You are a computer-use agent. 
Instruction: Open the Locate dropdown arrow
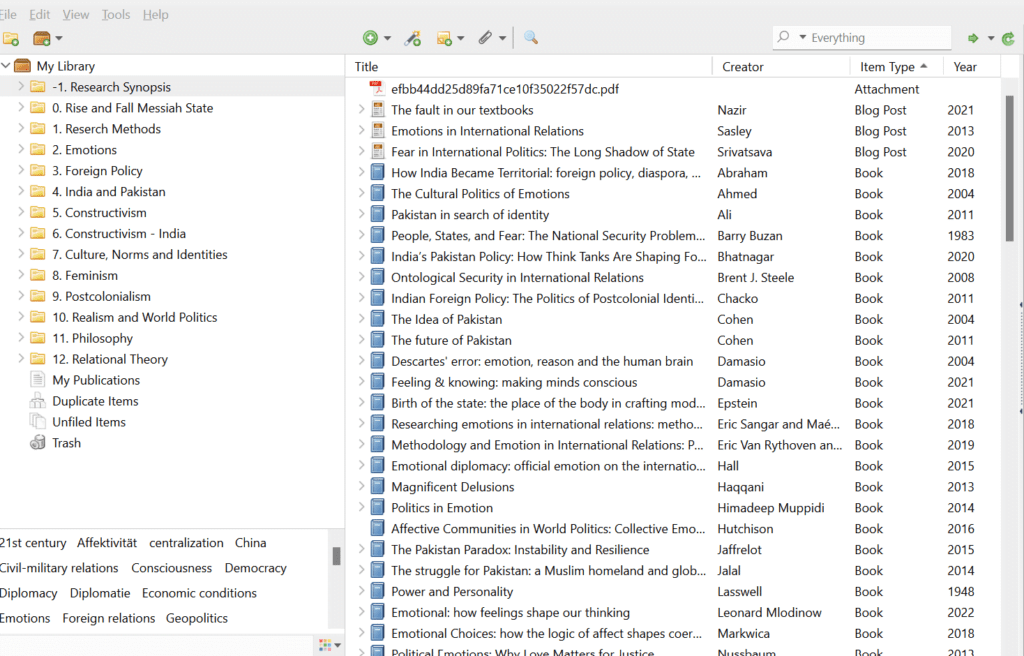pos(991,39)
